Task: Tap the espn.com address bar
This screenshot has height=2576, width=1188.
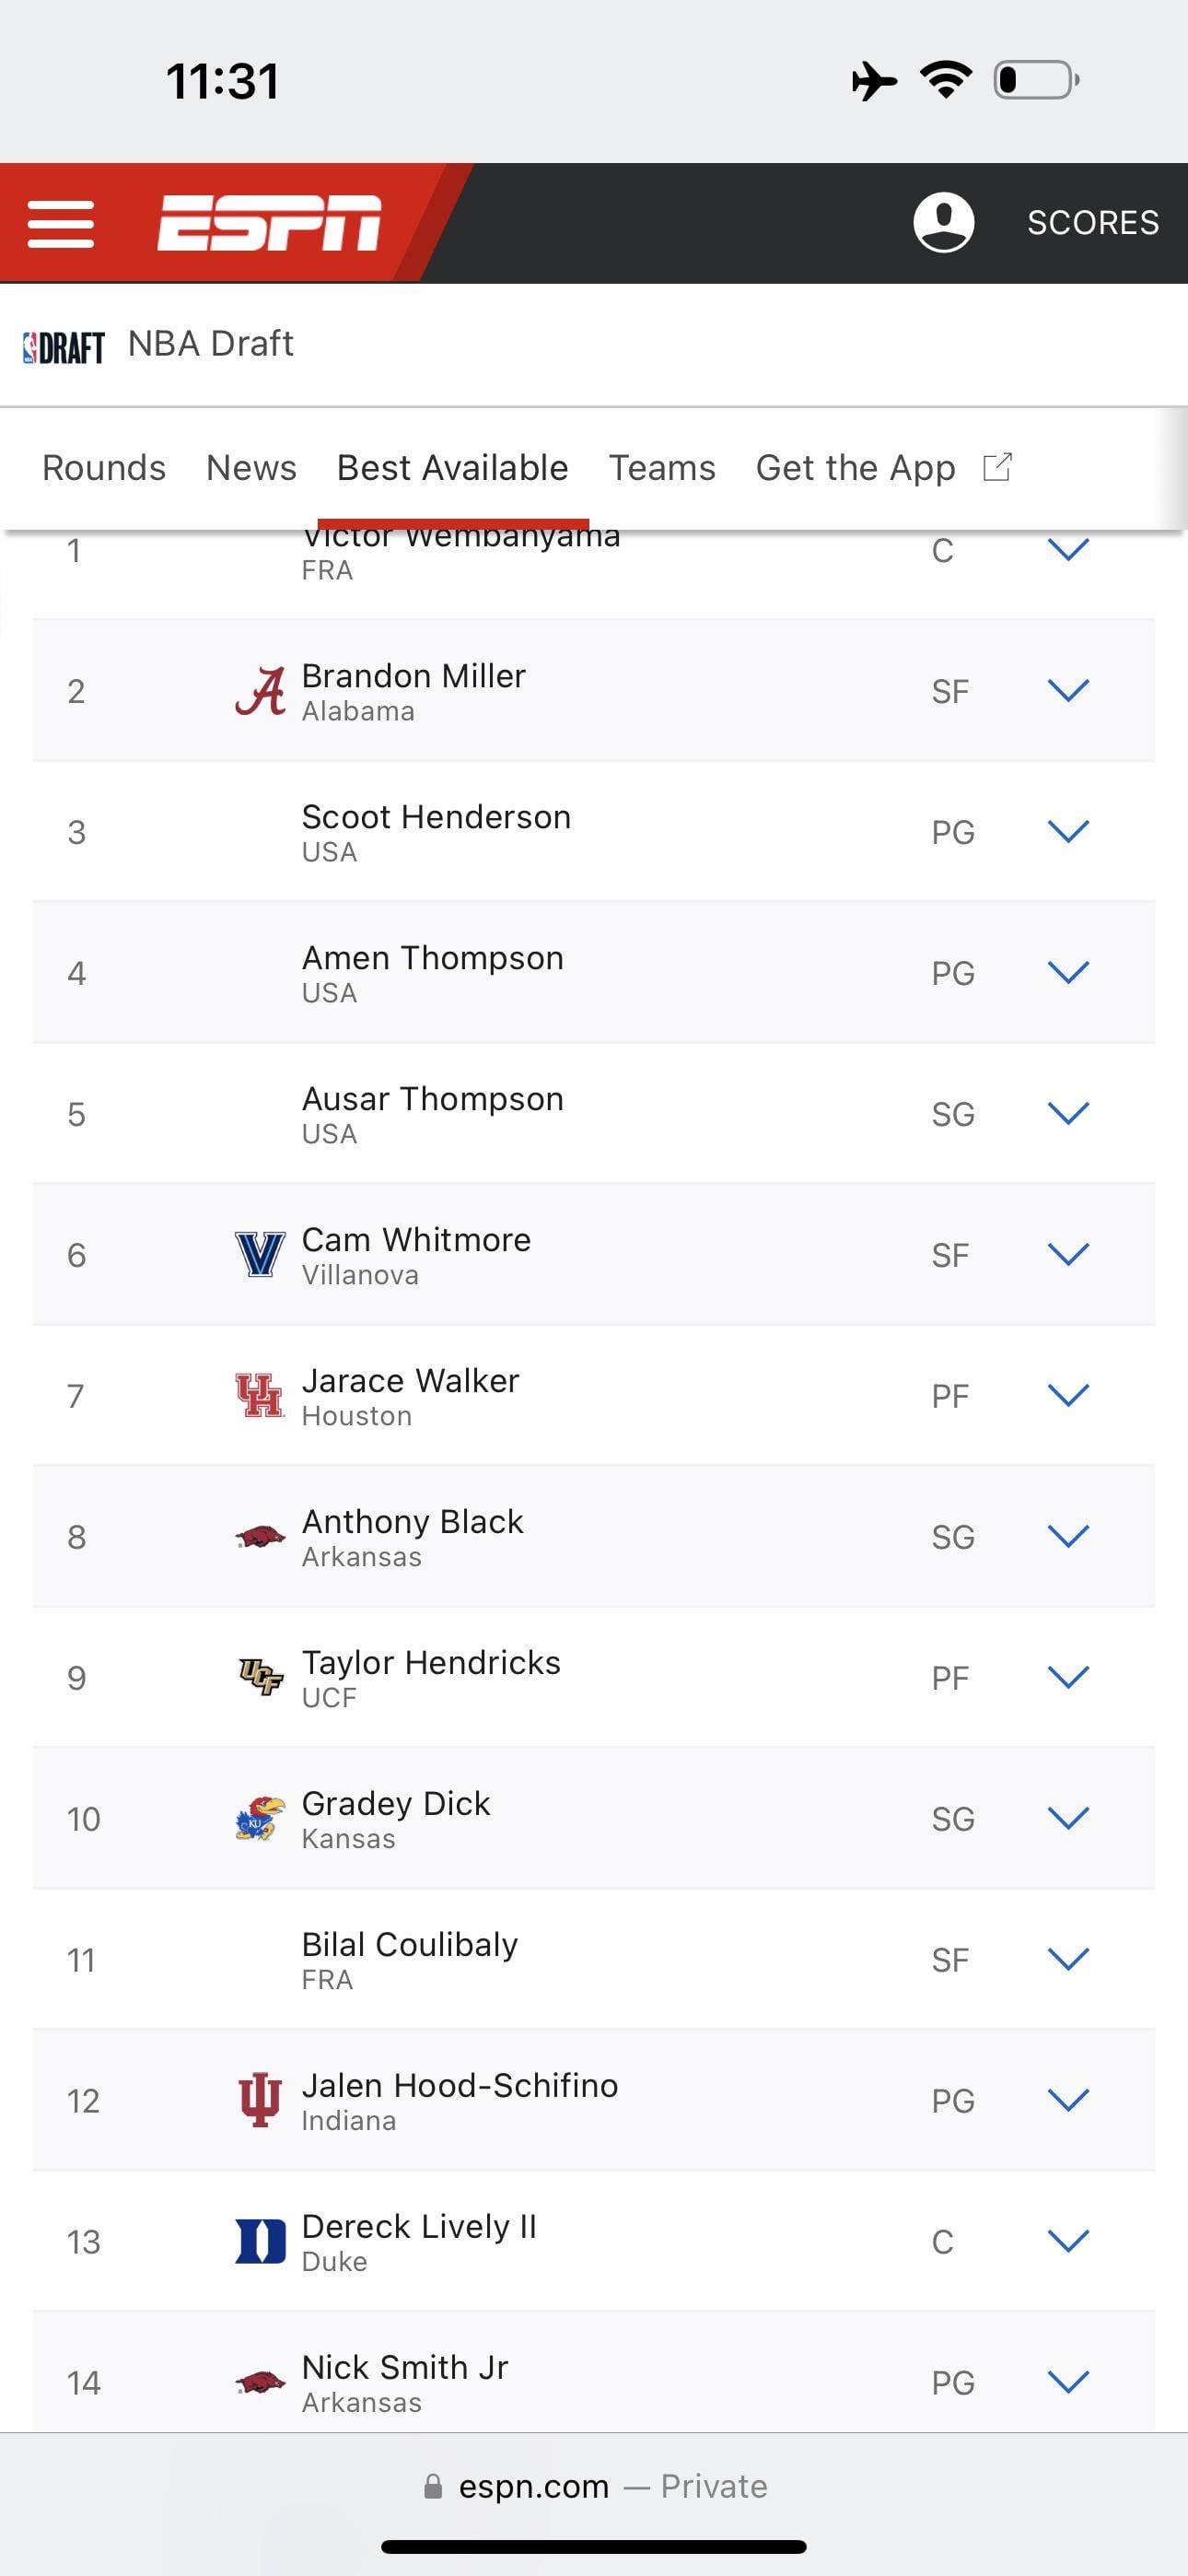Action: [594, 2486]
